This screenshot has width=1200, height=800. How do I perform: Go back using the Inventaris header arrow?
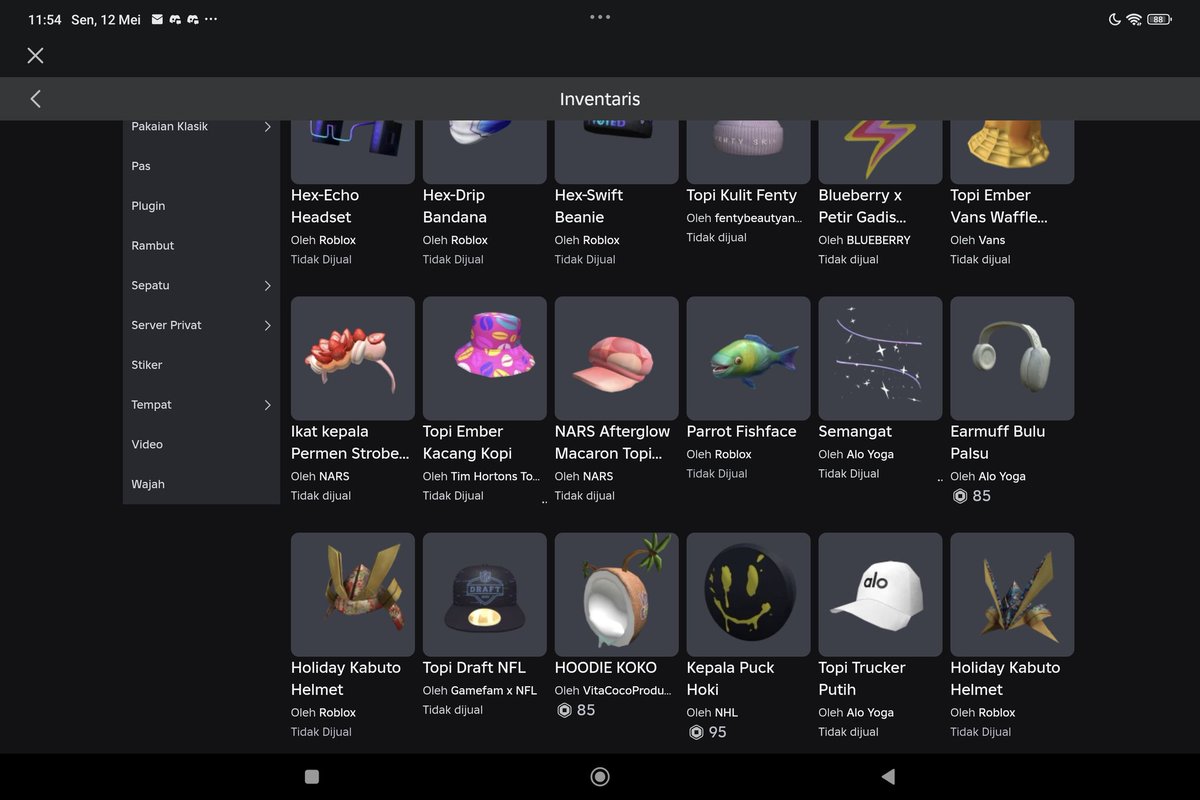(36, 99)
